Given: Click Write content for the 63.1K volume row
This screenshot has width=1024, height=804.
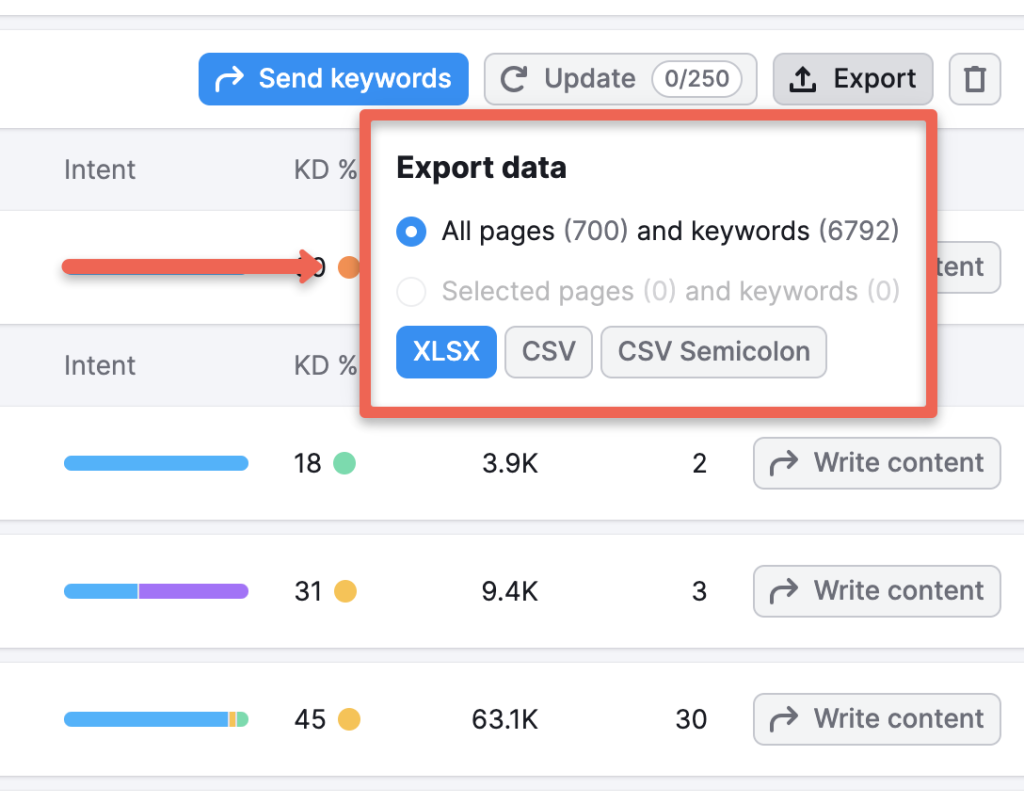Looking at the screenshot, I should coord(876,719).
